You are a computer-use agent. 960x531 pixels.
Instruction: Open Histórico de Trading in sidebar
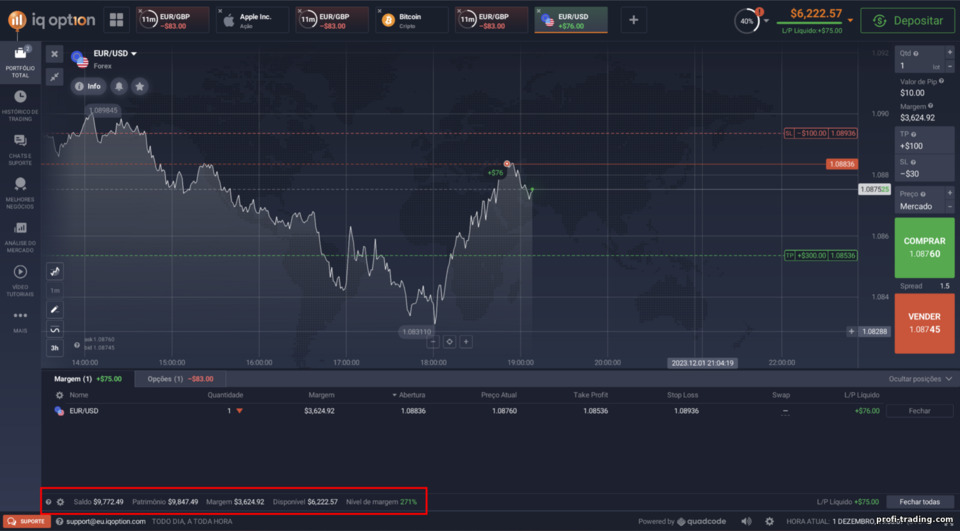20,105
